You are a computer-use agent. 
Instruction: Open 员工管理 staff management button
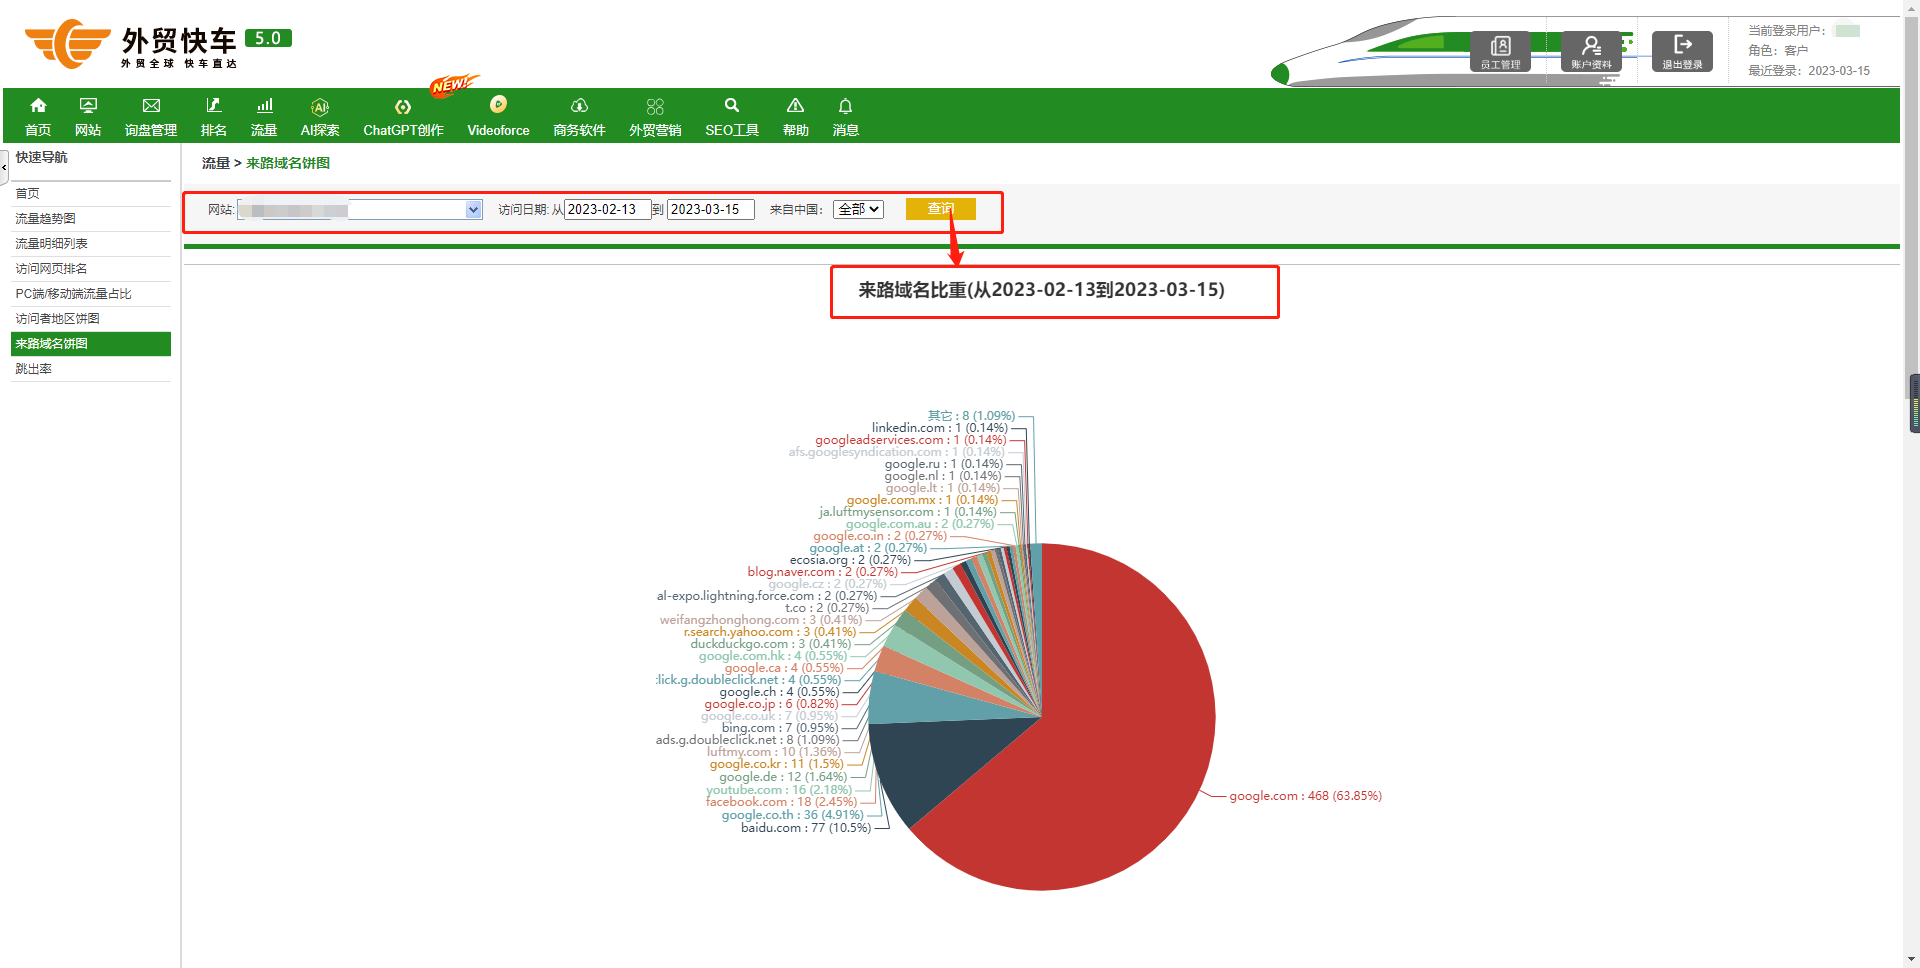tap(1500, 51)
